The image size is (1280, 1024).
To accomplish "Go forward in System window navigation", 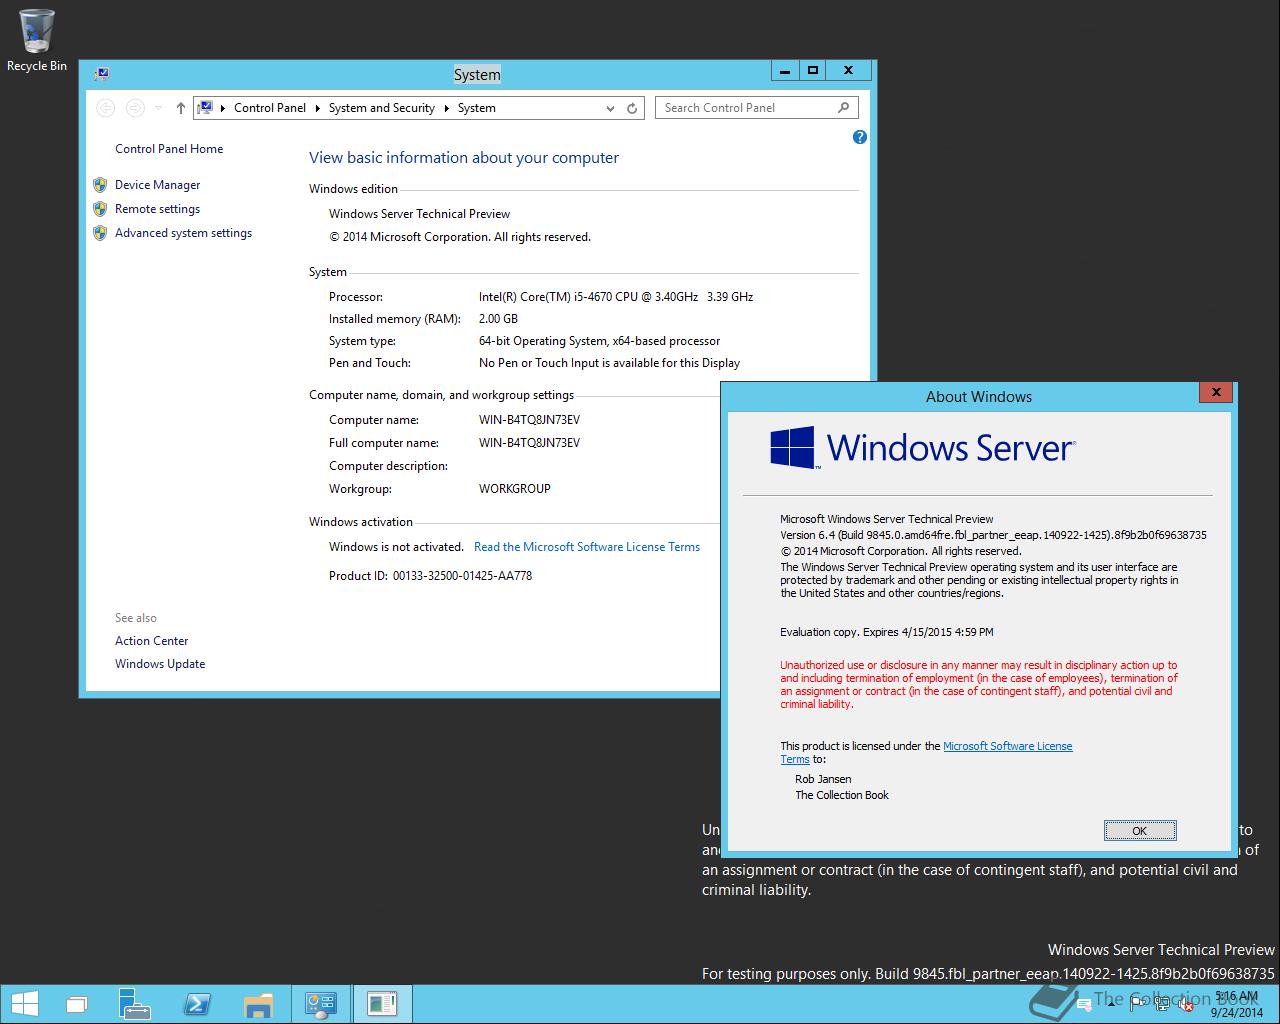I will [x=135, y=108].
